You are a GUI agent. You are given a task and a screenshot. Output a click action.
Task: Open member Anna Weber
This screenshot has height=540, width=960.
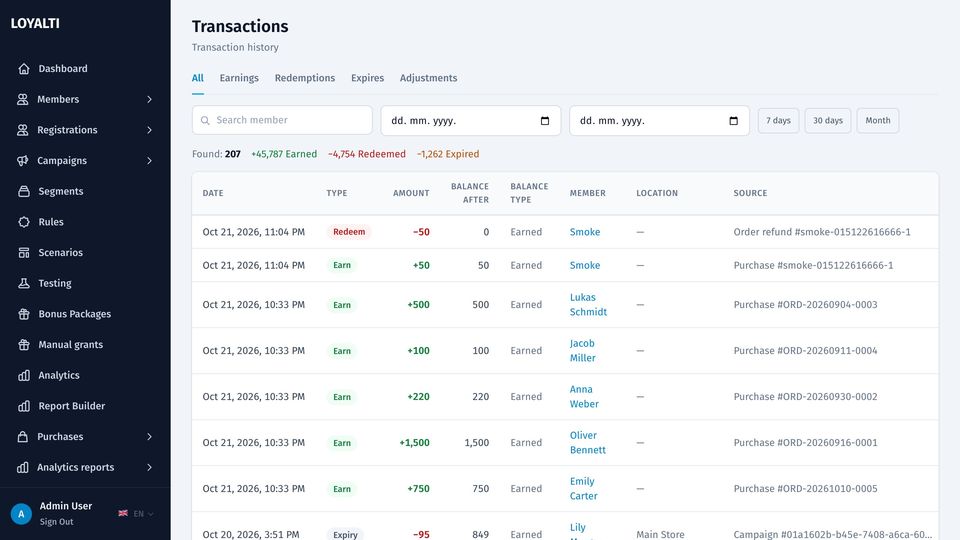tap(584, 396)
